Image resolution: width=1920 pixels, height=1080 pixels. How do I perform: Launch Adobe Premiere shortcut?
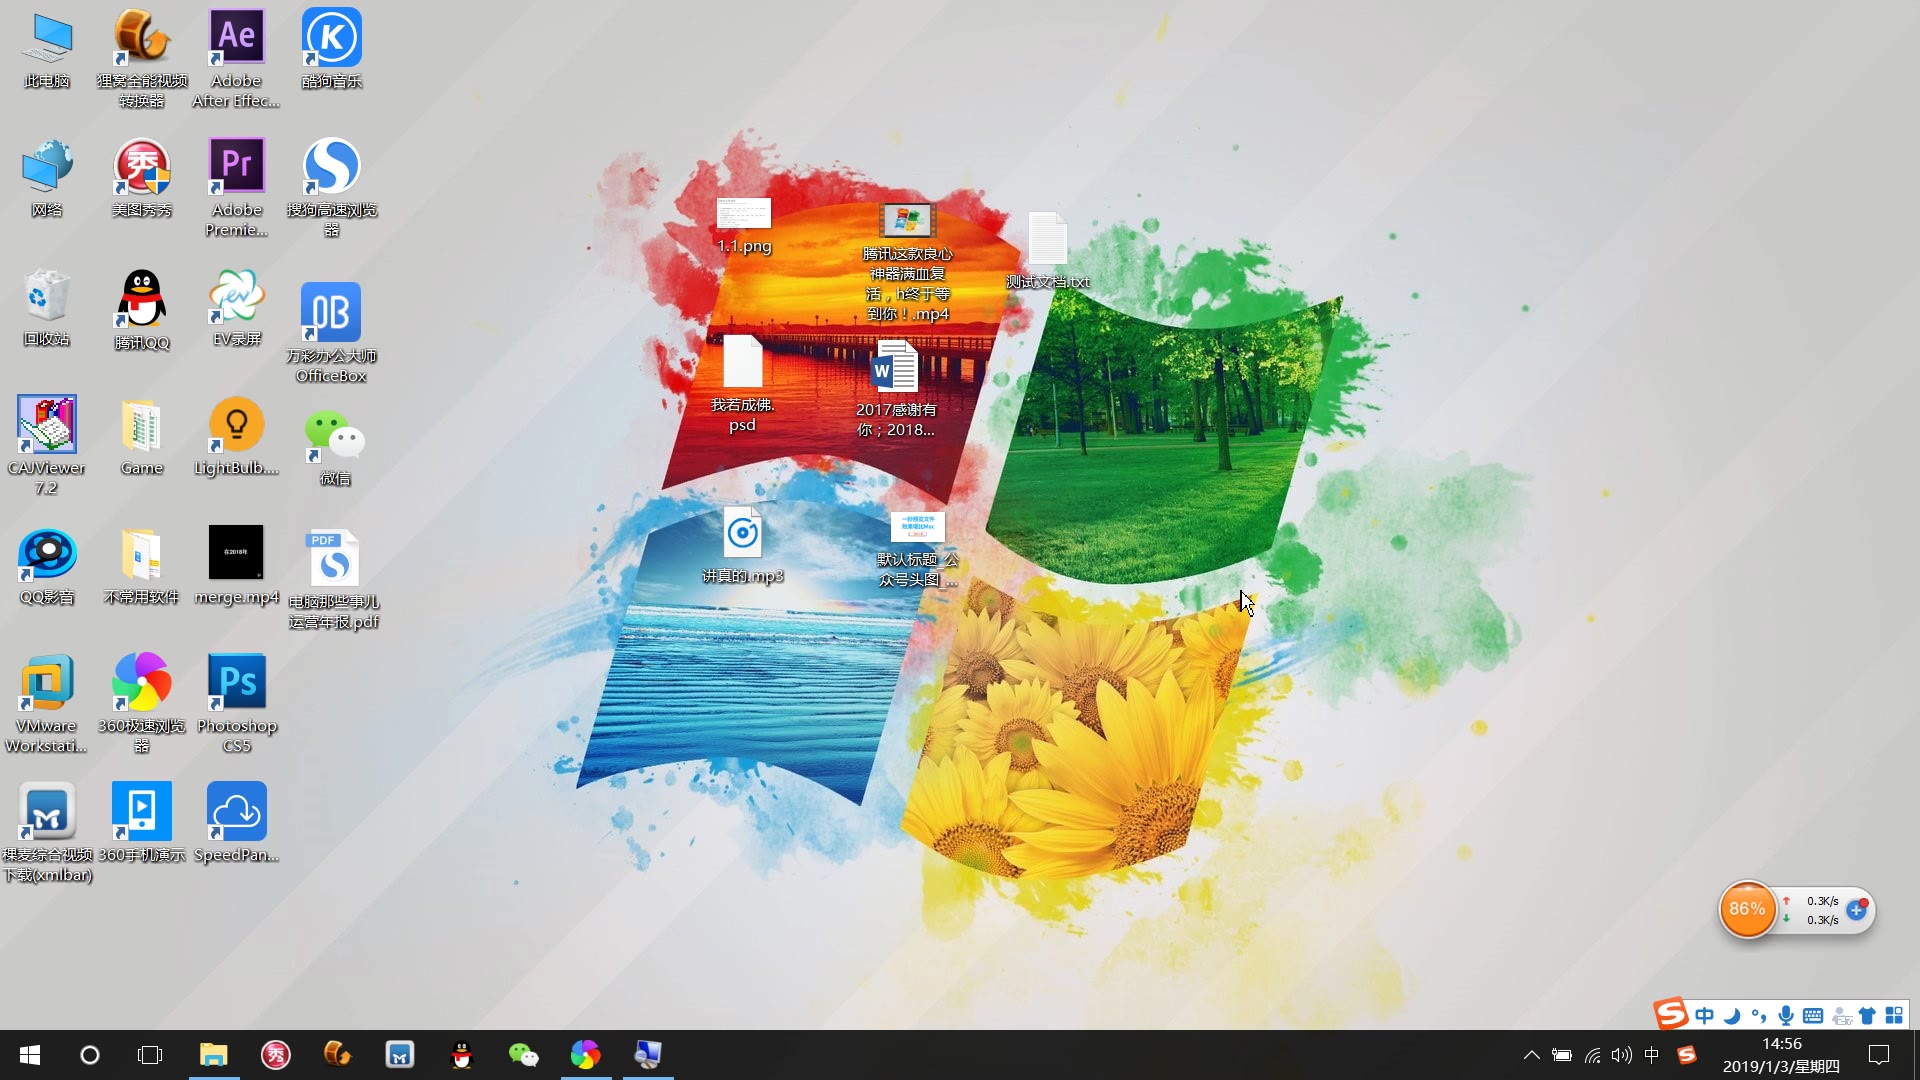(237, 187)
